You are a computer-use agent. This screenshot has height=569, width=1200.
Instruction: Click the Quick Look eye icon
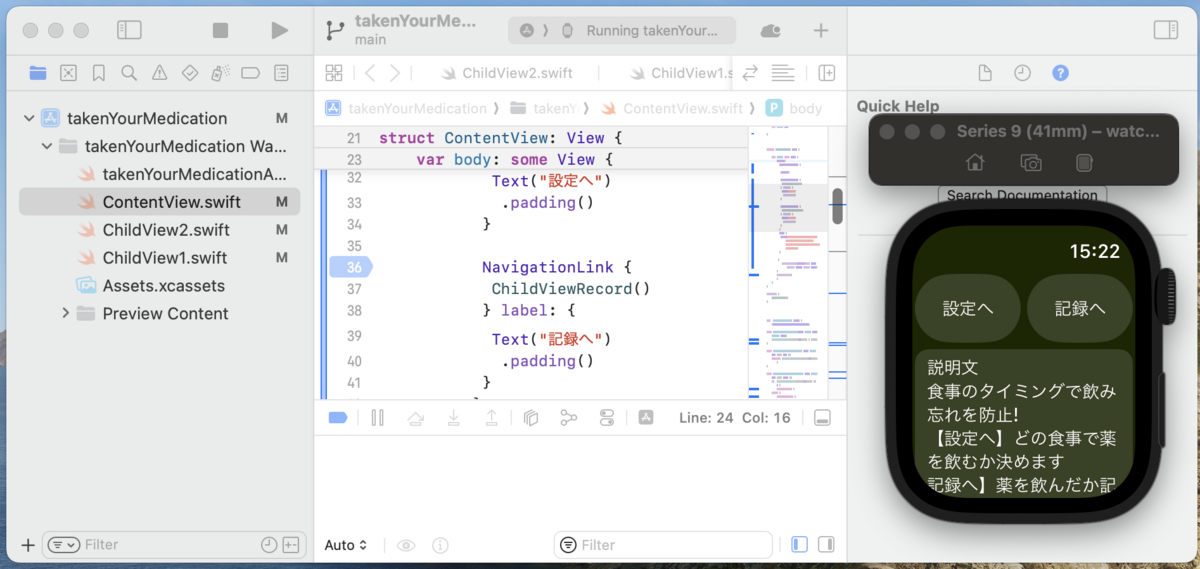(406, 545)
